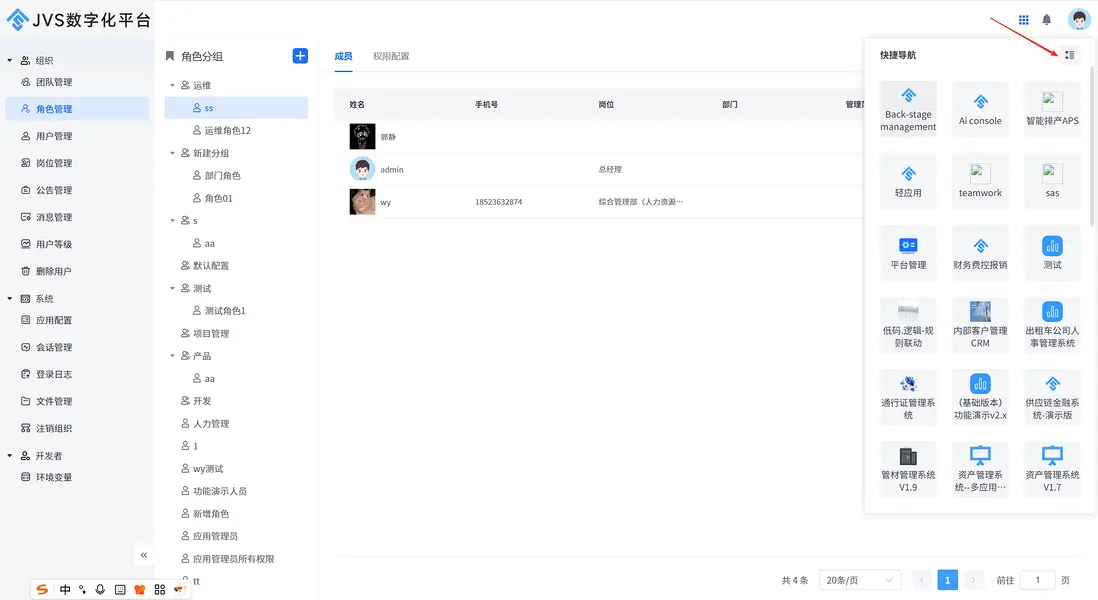The height and width of the screenshot is (600, 1098).
Task: Open 环境变量 in sidebar
Action: pos(77,477)
